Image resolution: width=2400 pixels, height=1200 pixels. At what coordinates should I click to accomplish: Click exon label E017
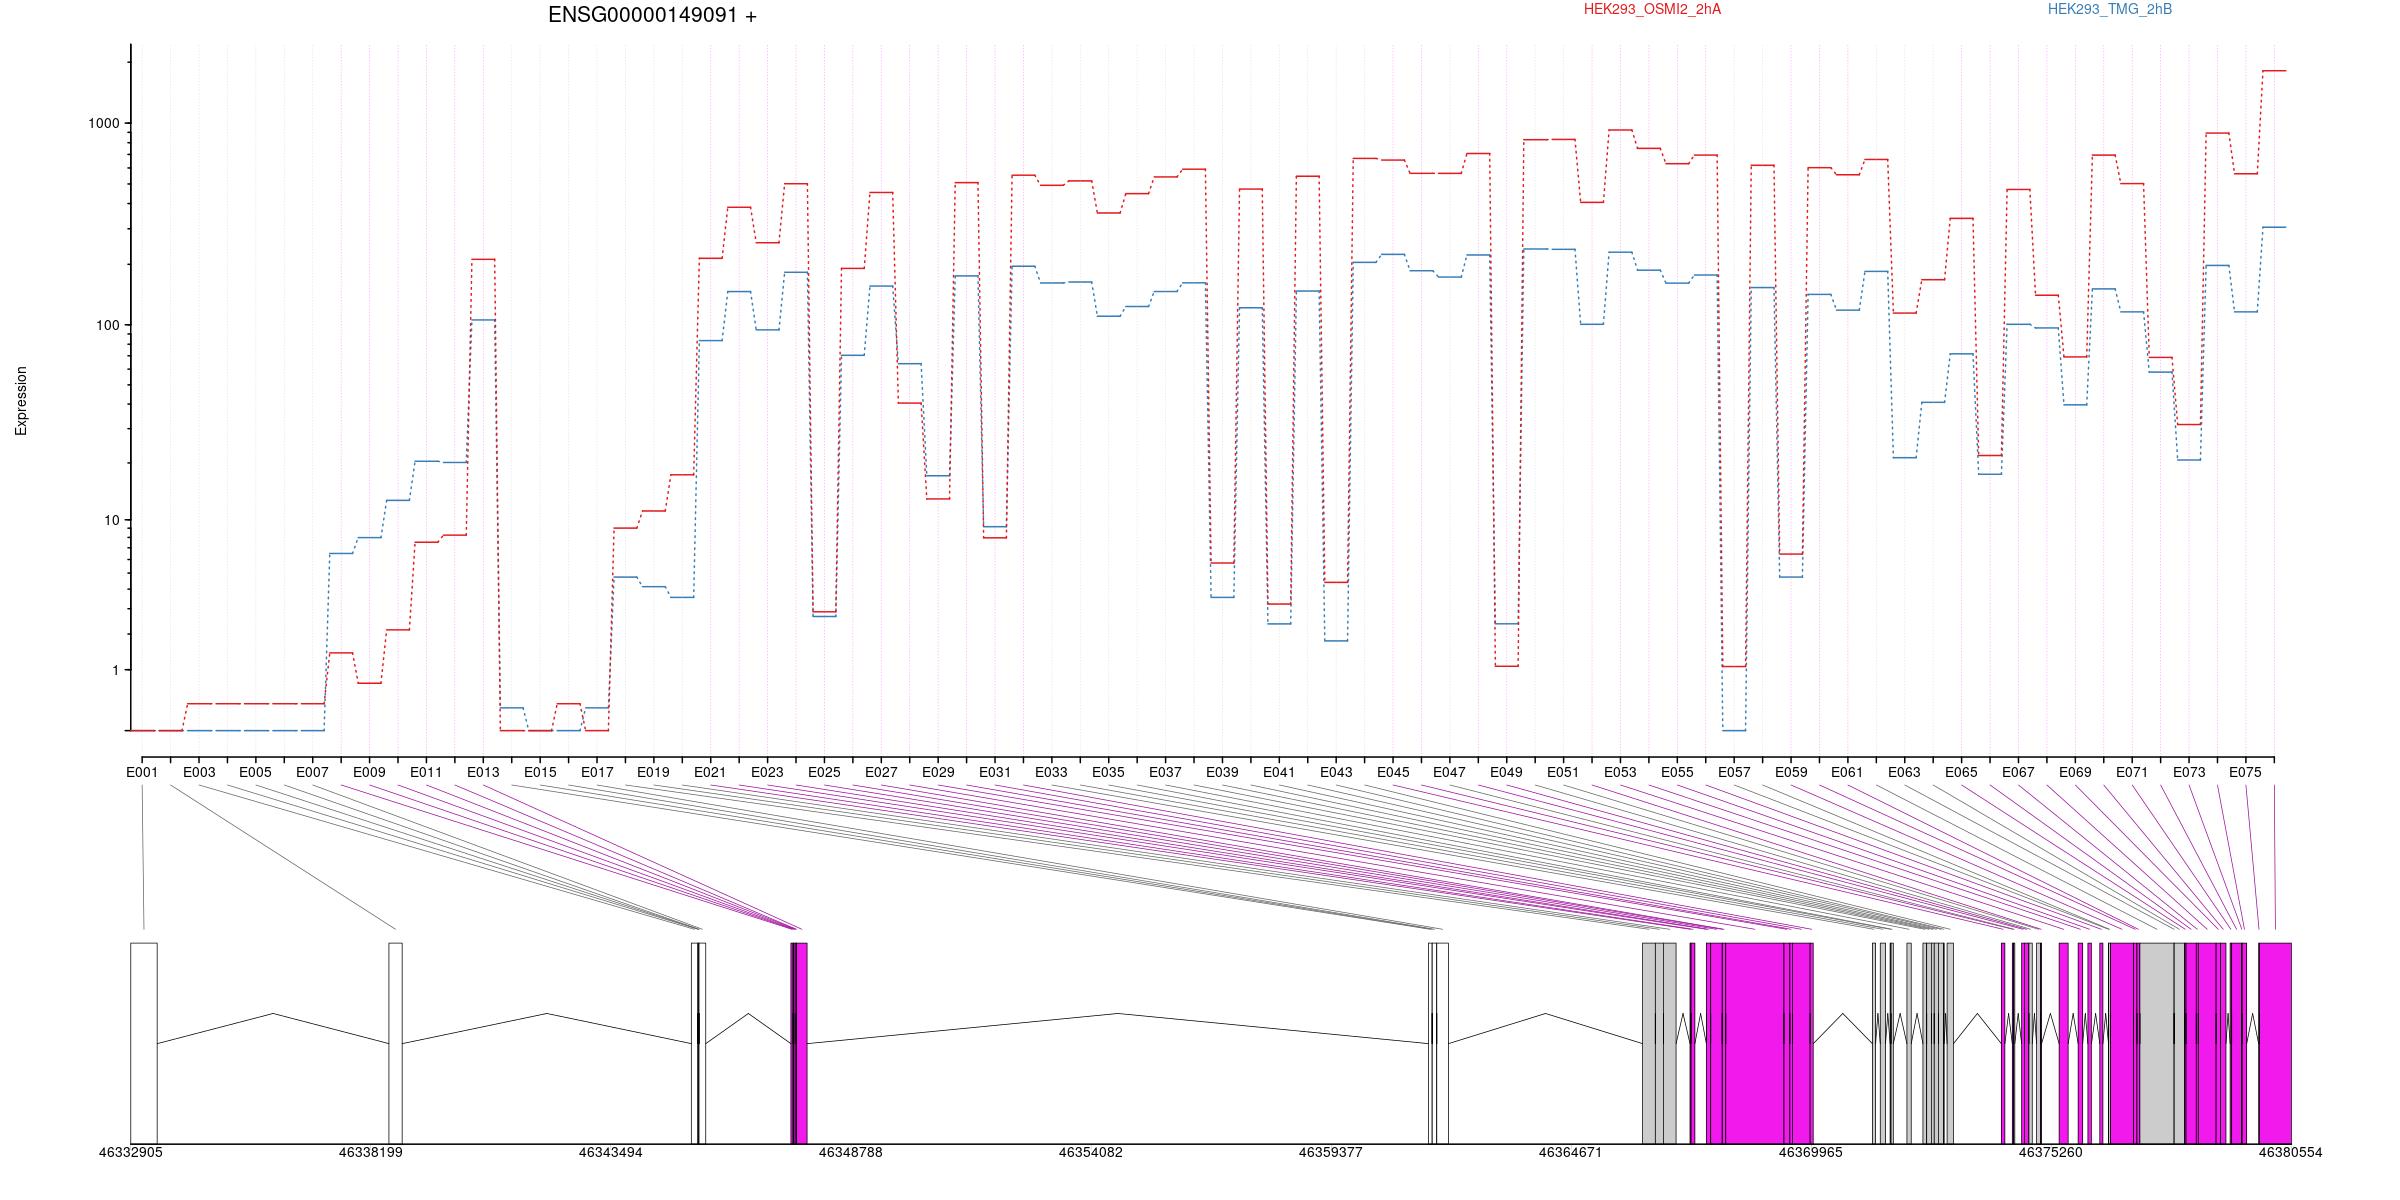pyautogui.click(x=597, y=772)
